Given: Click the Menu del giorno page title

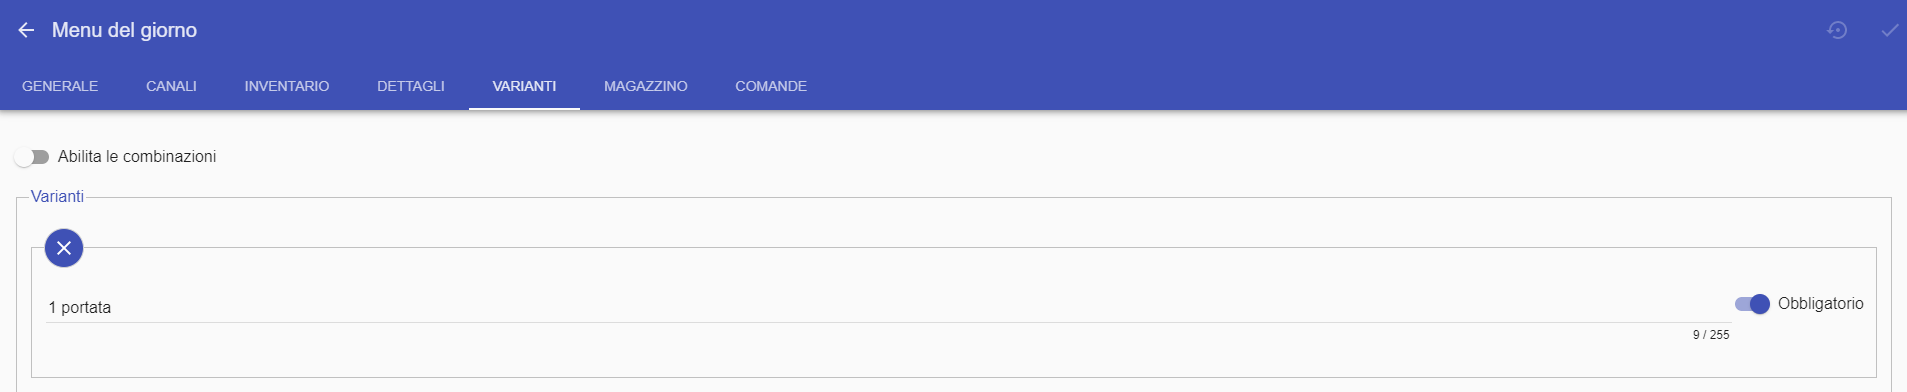Looking at the screenshot, I should tap(124, 30).
